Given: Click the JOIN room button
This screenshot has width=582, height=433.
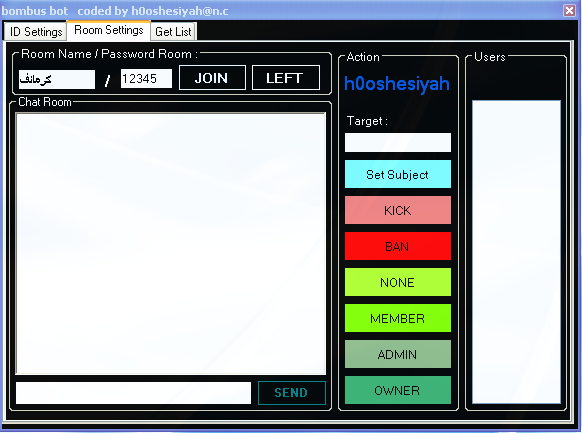Looking at the screenshot, I should coord(212,78).
